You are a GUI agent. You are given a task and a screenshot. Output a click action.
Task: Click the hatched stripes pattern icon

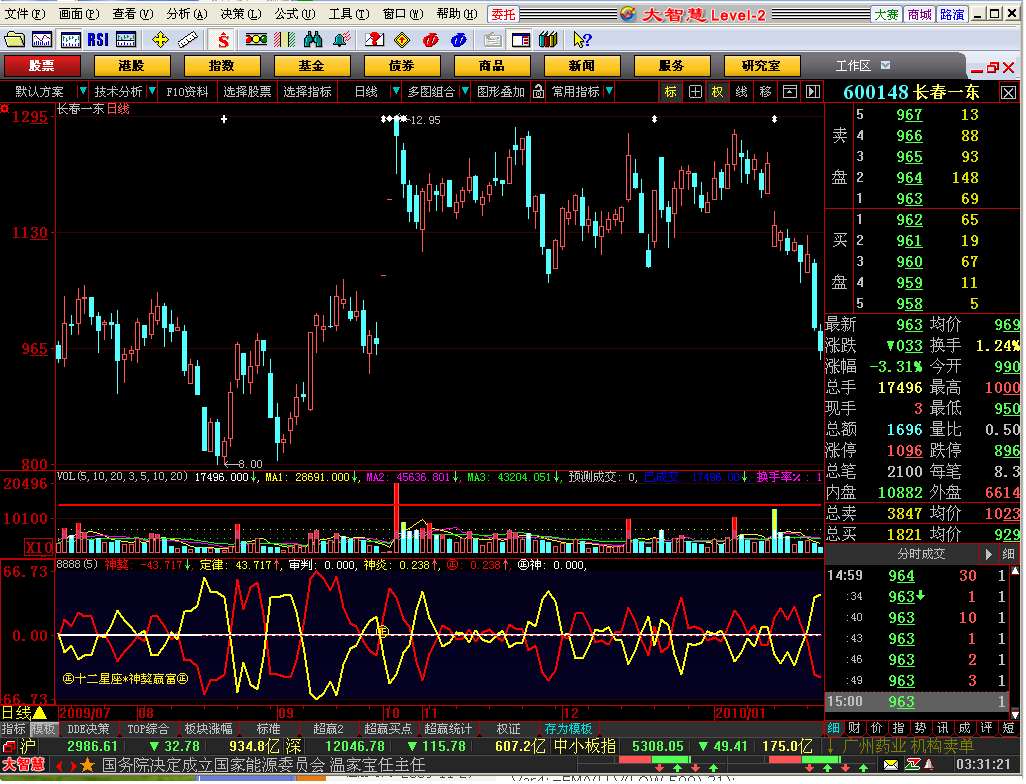(x=284, y=40)
